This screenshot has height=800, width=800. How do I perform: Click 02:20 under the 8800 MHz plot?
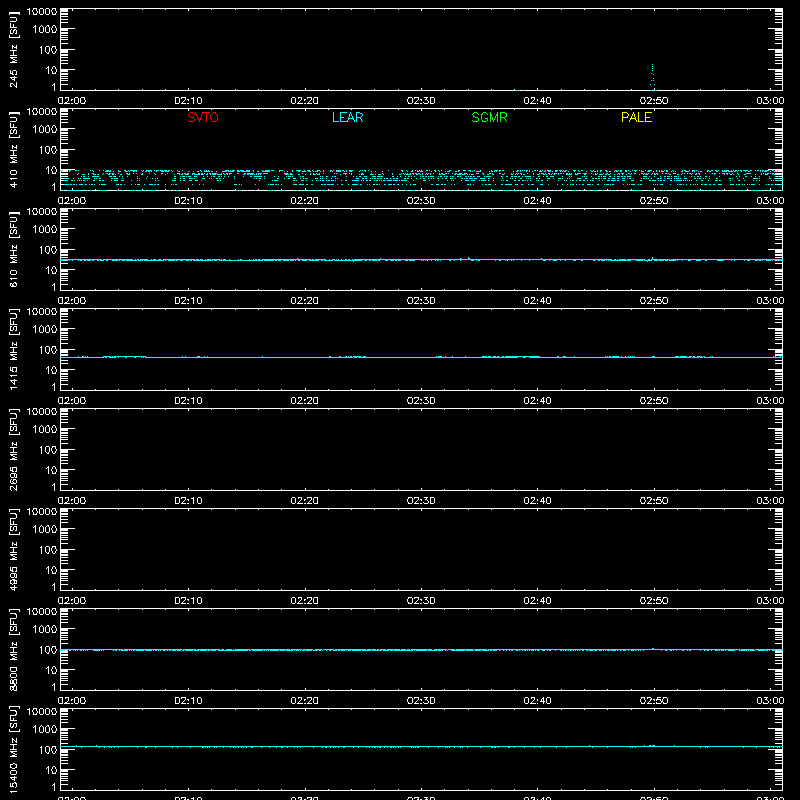(305, 701)
